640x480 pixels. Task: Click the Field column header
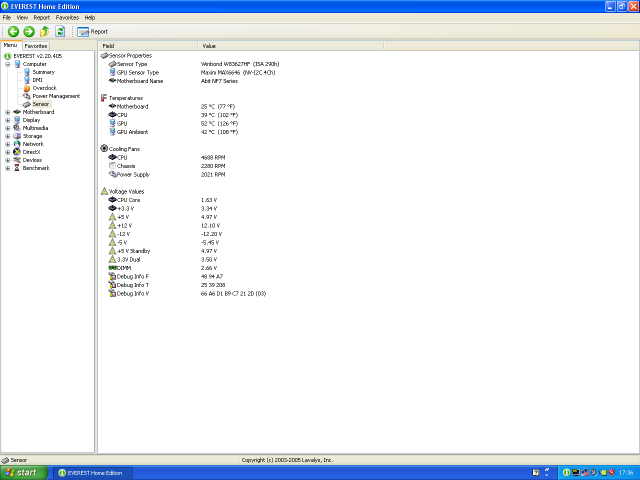click(x=148, y=46)
